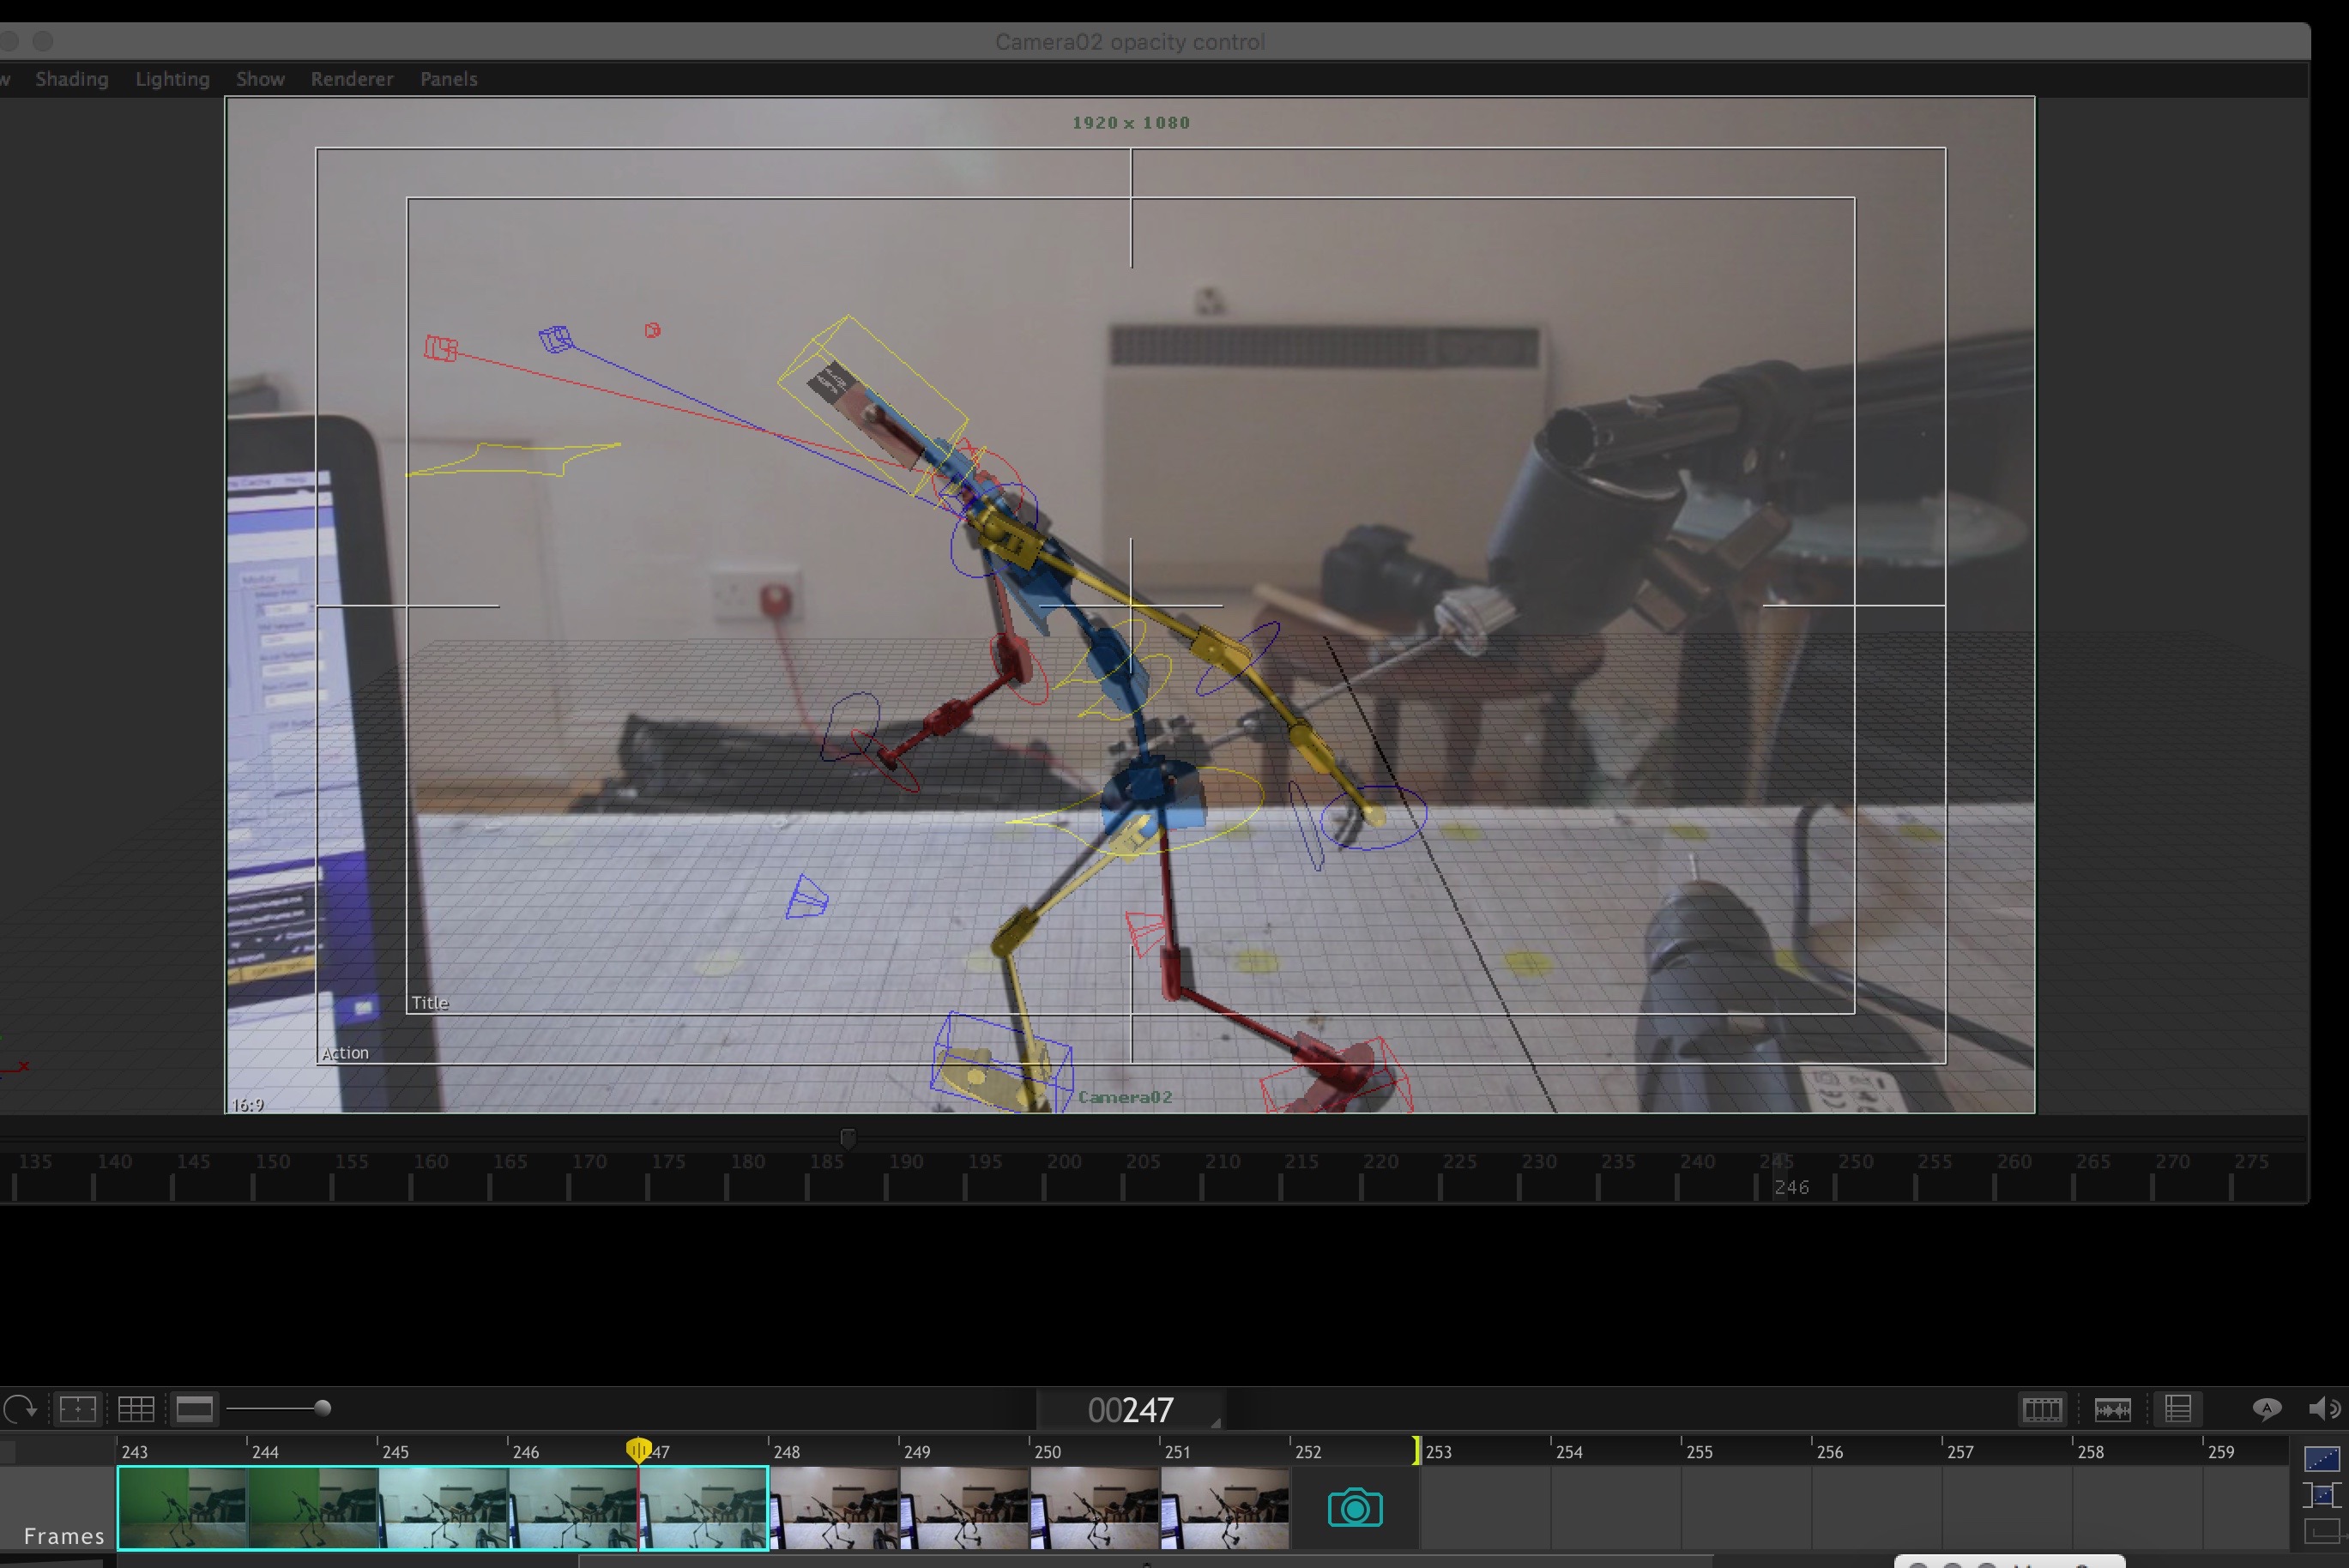Viewport: 2349px width, 1568px height.
Task: Toggle the safe-area crosshair frame icon
Action: click(x=78, y=1409)
